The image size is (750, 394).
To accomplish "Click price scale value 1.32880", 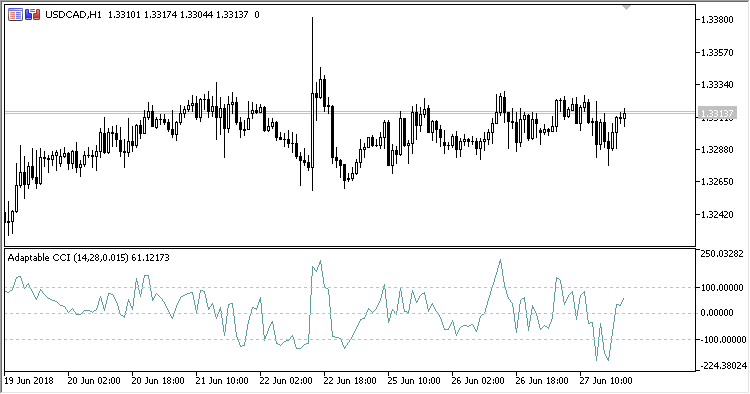I will [717, 150].
